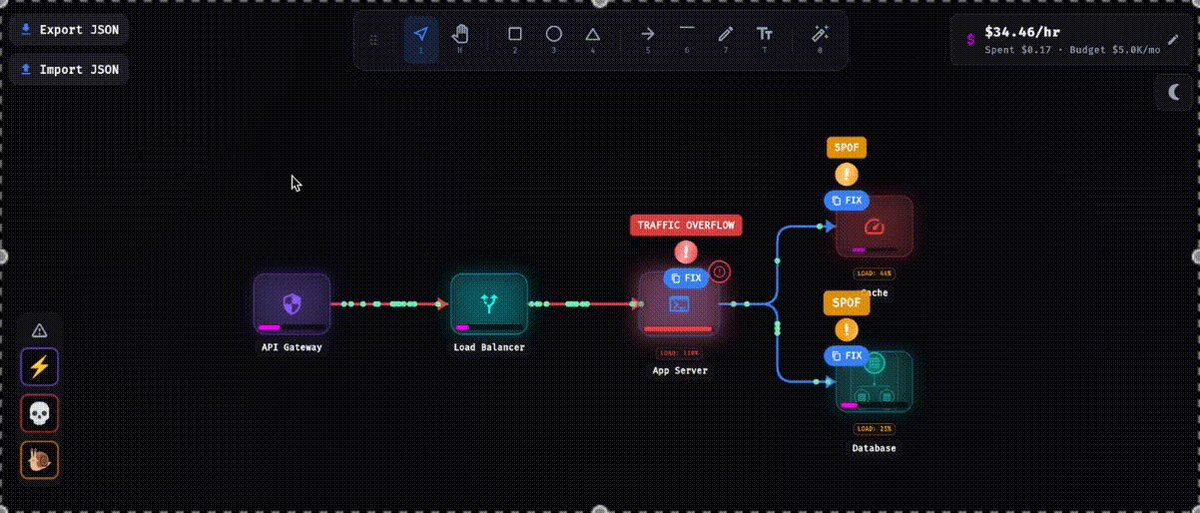The width and height of the screenshot is (1200, 513).
Task: Activate the text tool
Action: point(765,39)
